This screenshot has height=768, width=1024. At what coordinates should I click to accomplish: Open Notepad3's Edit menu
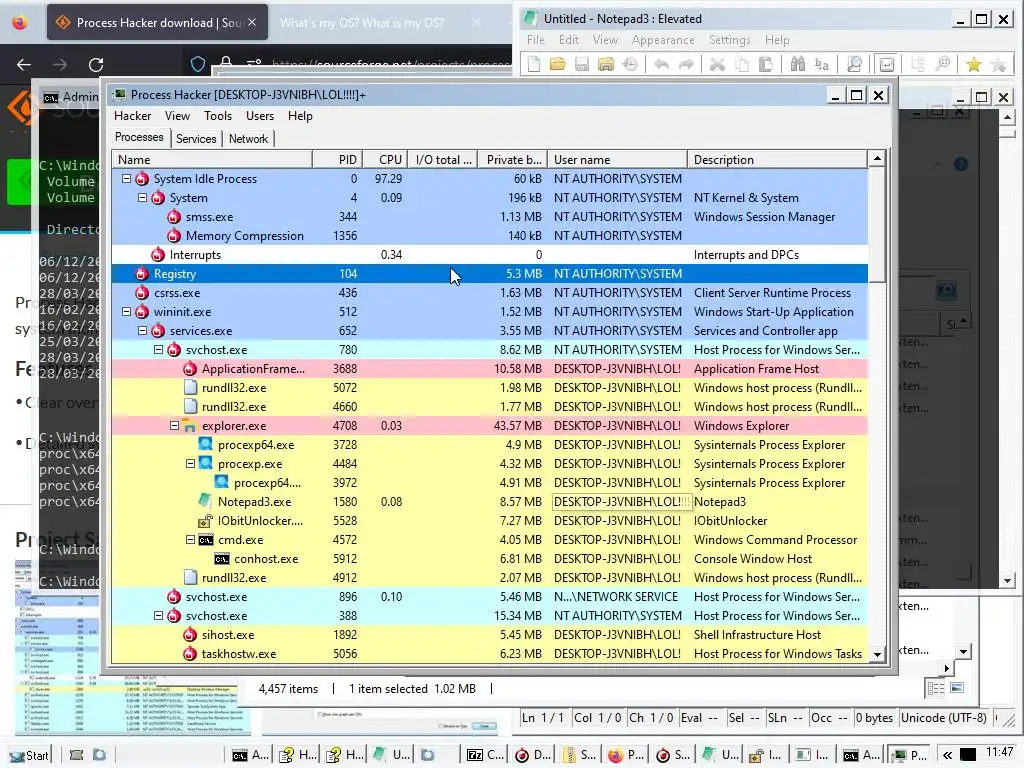coord(569,40)
